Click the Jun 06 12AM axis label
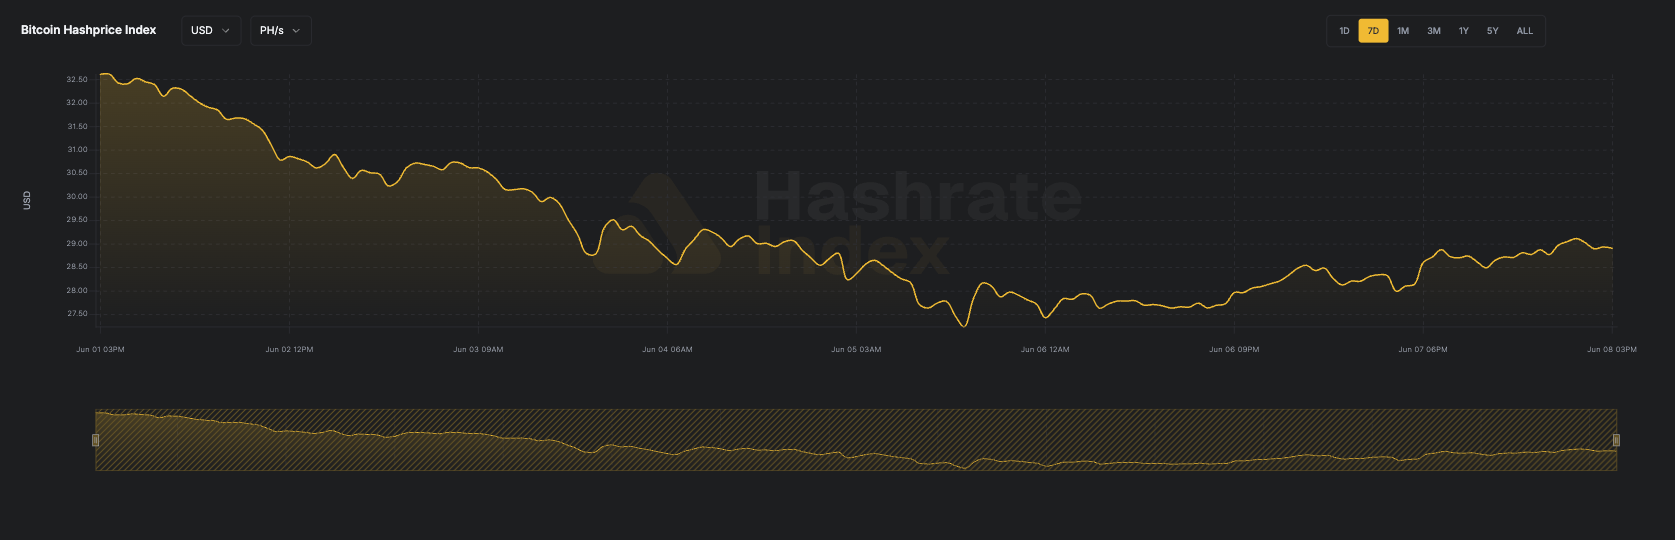 [x=1045, y=350]
